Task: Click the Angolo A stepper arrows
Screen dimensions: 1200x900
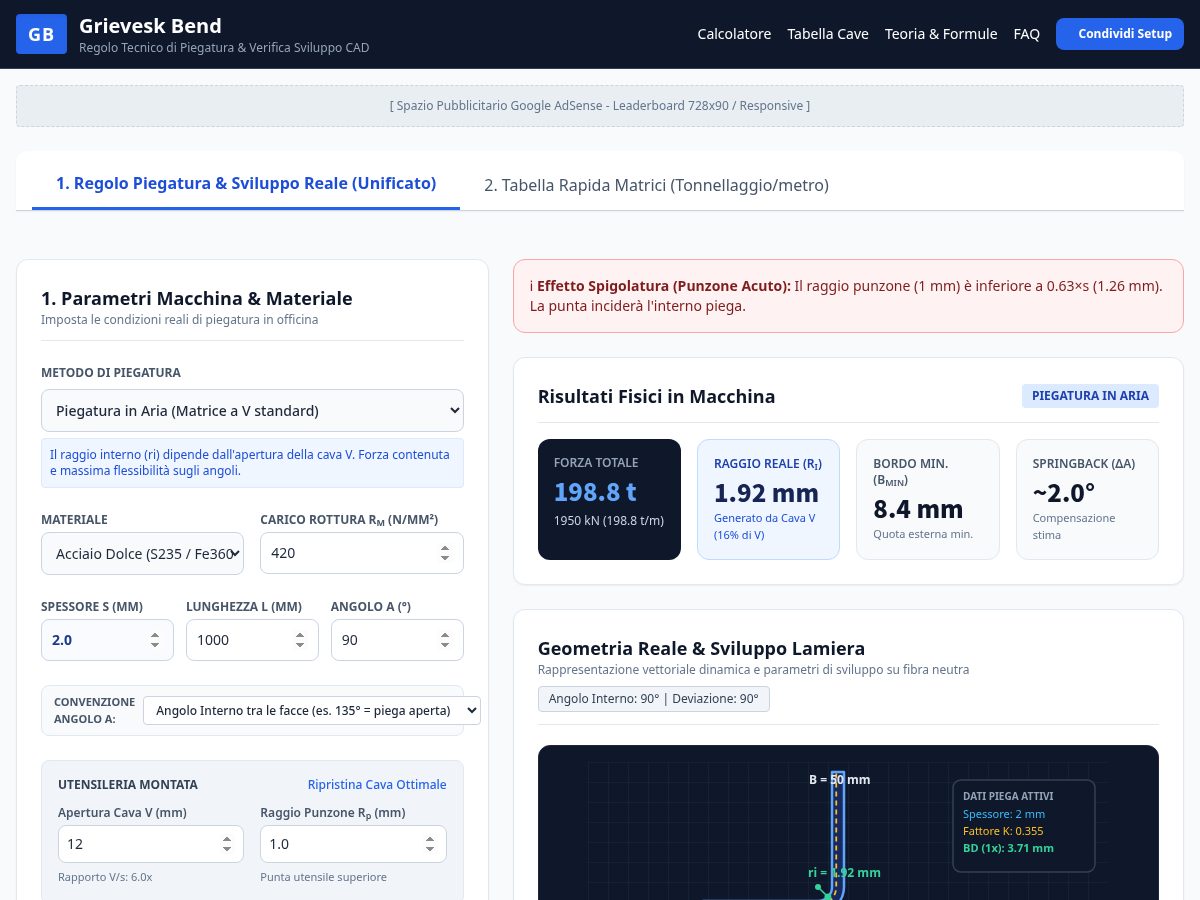Action: [x=445, y=640]
